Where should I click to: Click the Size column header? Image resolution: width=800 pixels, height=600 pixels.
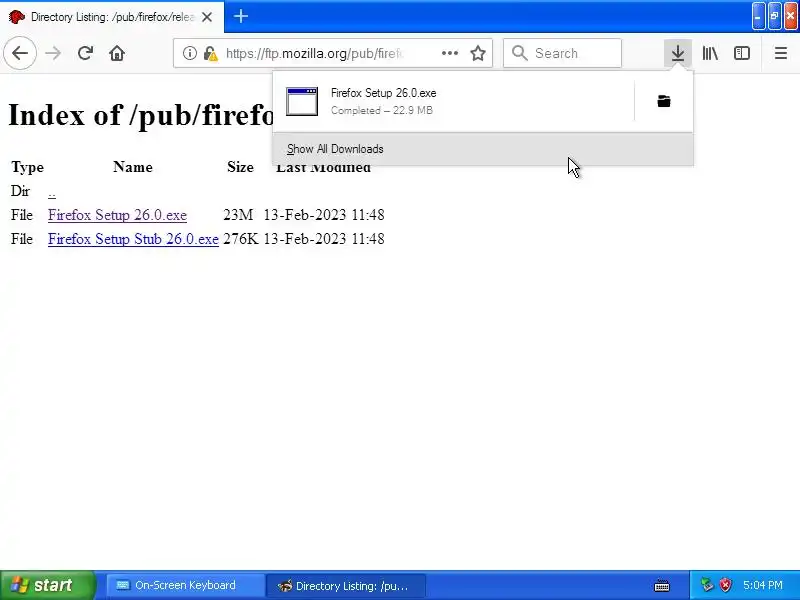tap(240, 167)
